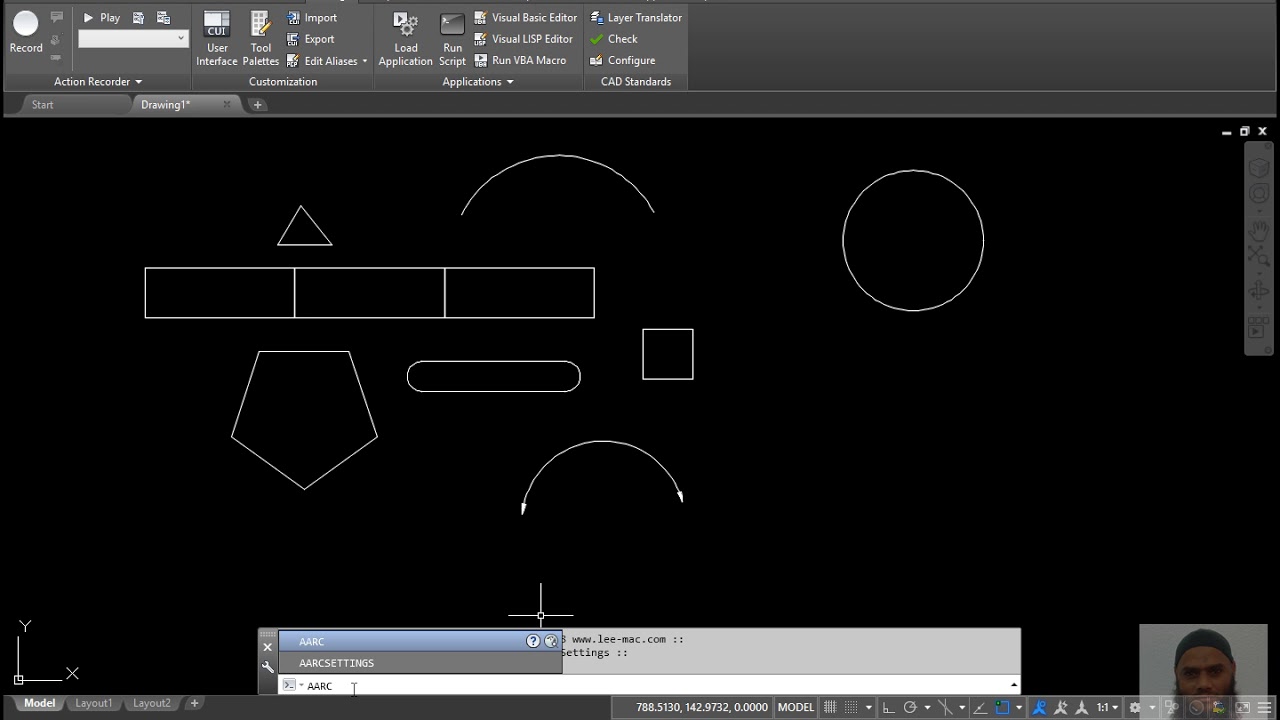Expand the Applications panel

tap(478, 82)
